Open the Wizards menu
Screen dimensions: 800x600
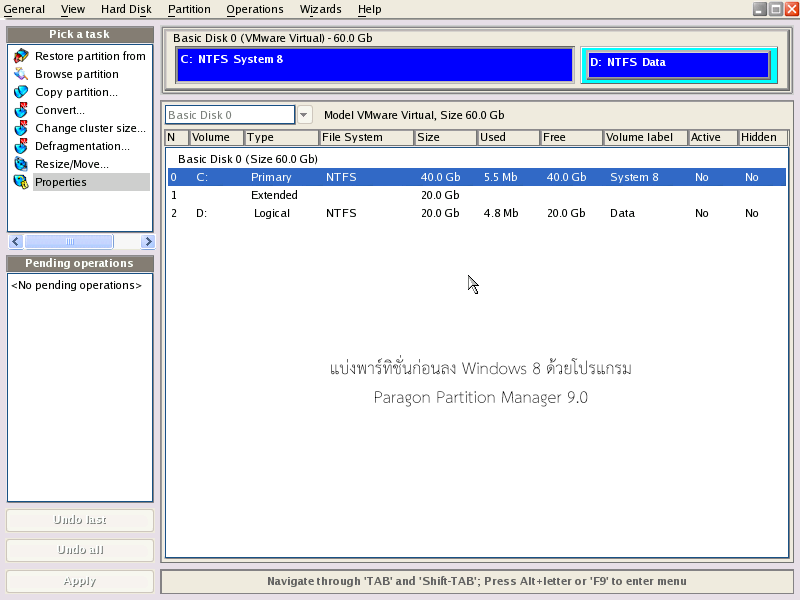click(x=320, y=9)
